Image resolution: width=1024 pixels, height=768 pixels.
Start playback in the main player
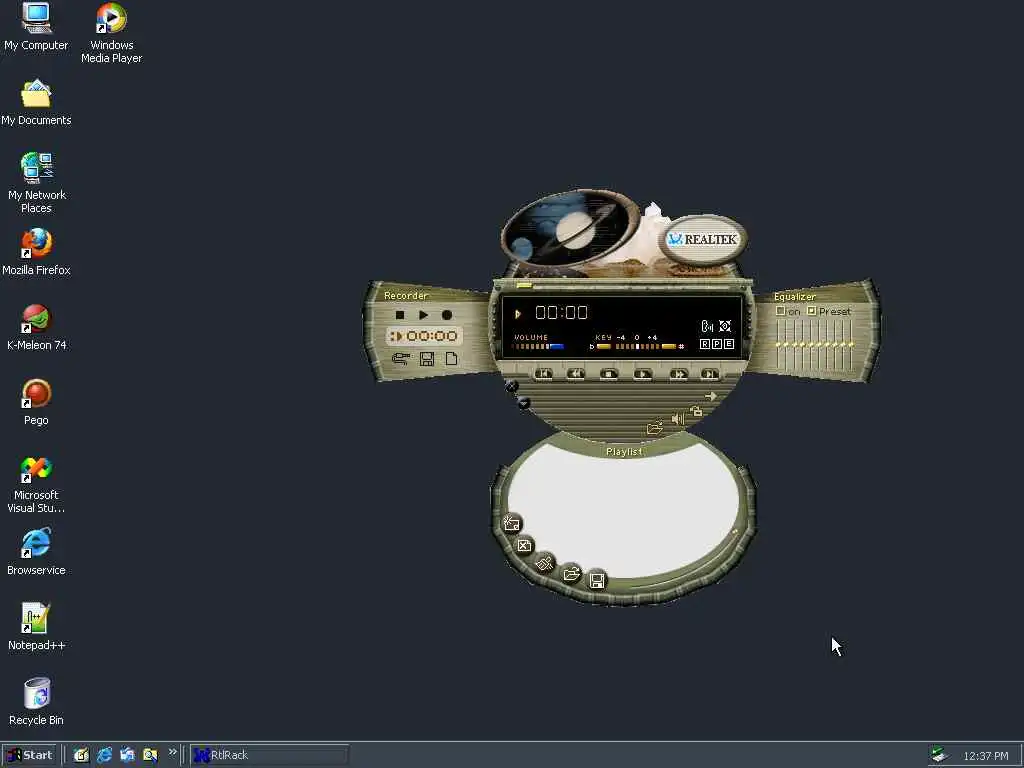[643, 374]
